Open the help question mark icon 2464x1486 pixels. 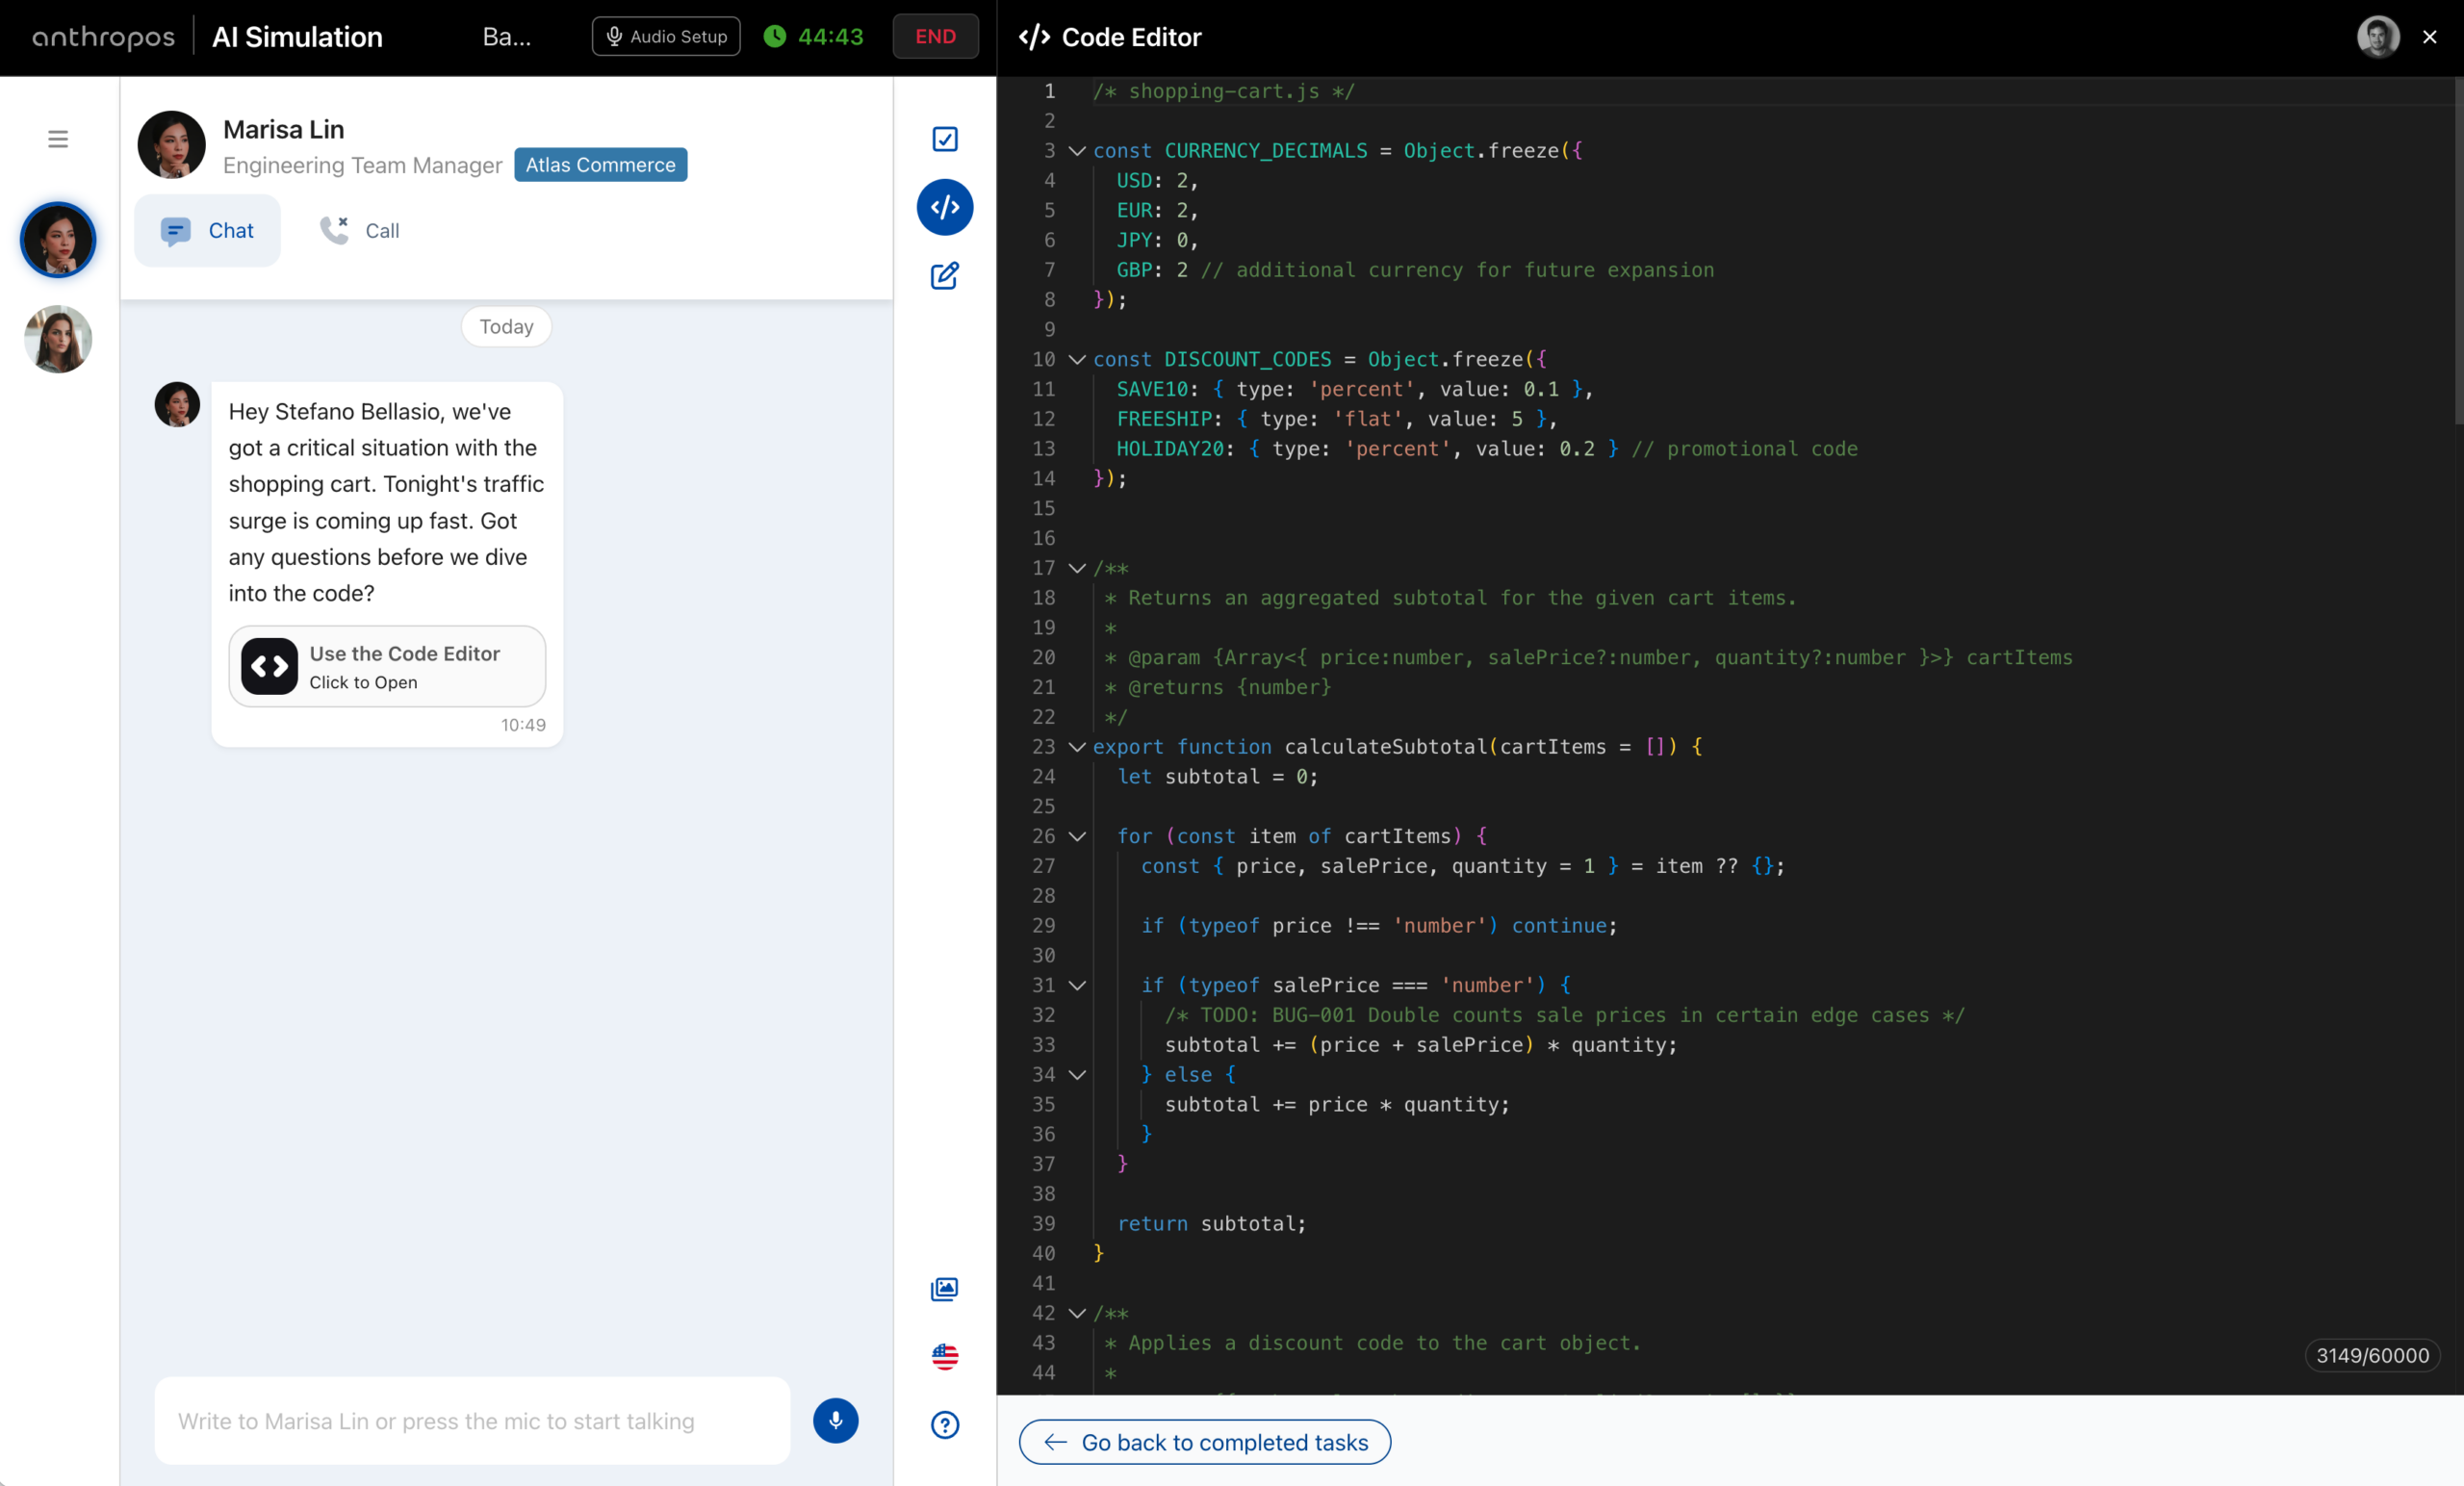[945, 1425]
